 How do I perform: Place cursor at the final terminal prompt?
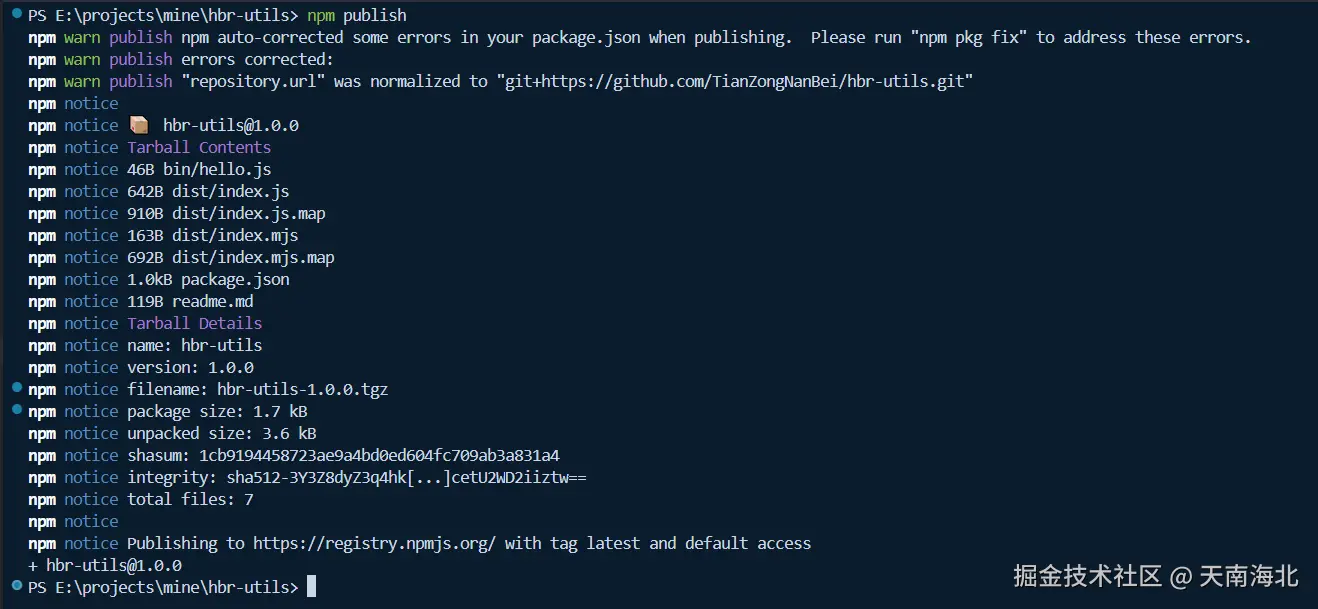(x=311, y=587)
